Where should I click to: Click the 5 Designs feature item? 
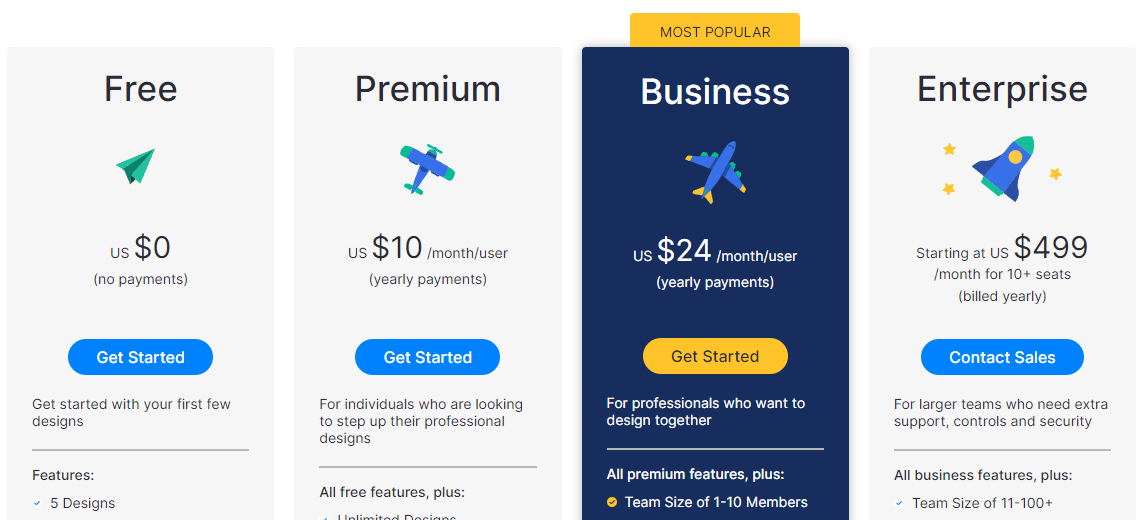[74, 503]
